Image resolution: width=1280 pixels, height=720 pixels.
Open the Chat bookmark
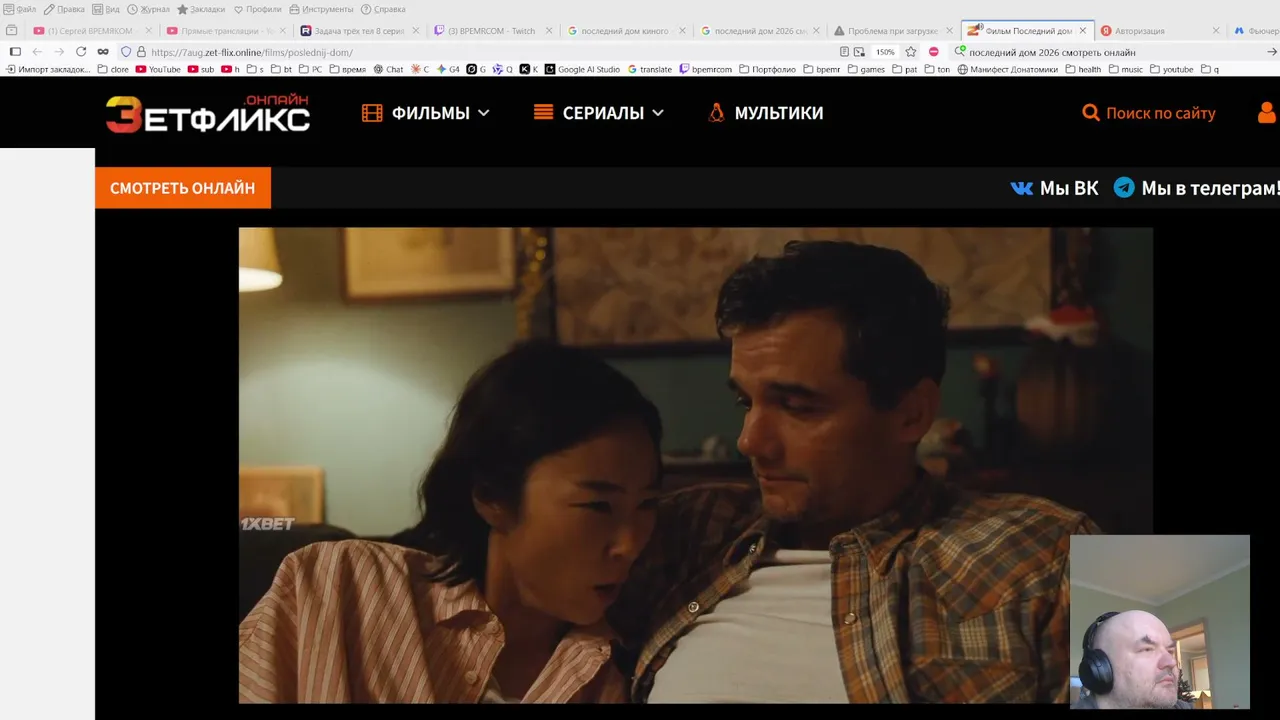[x=389, y=70]
